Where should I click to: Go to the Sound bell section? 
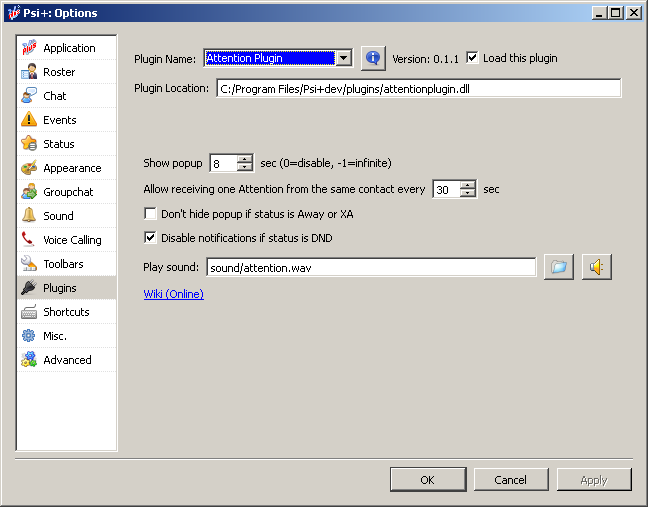(58, 216)
